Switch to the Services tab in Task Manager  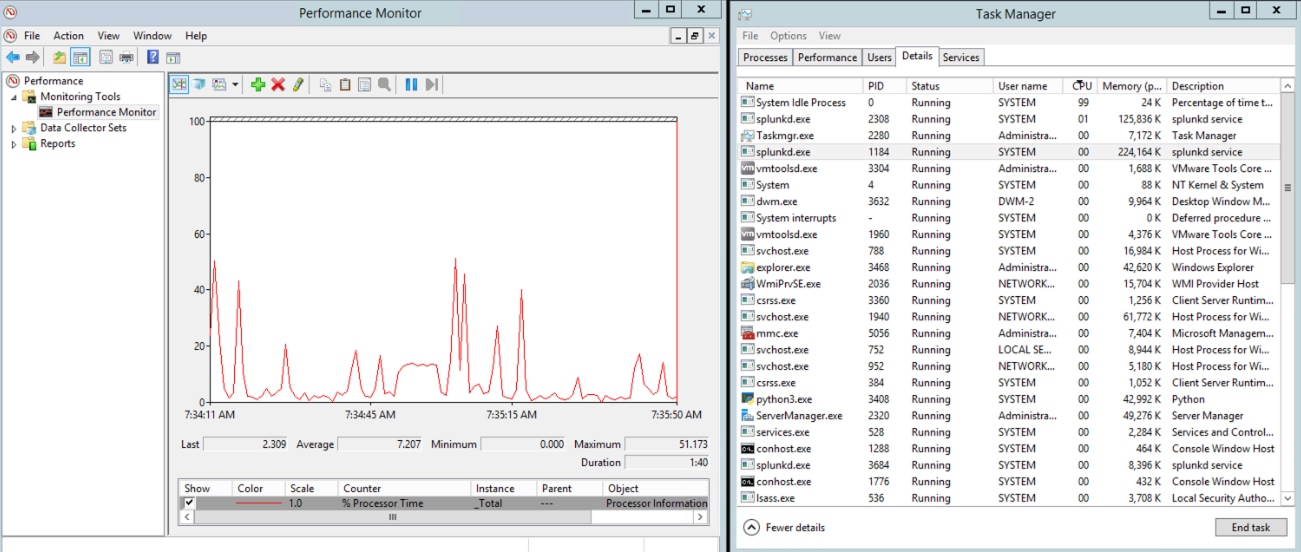coord(961,57)
